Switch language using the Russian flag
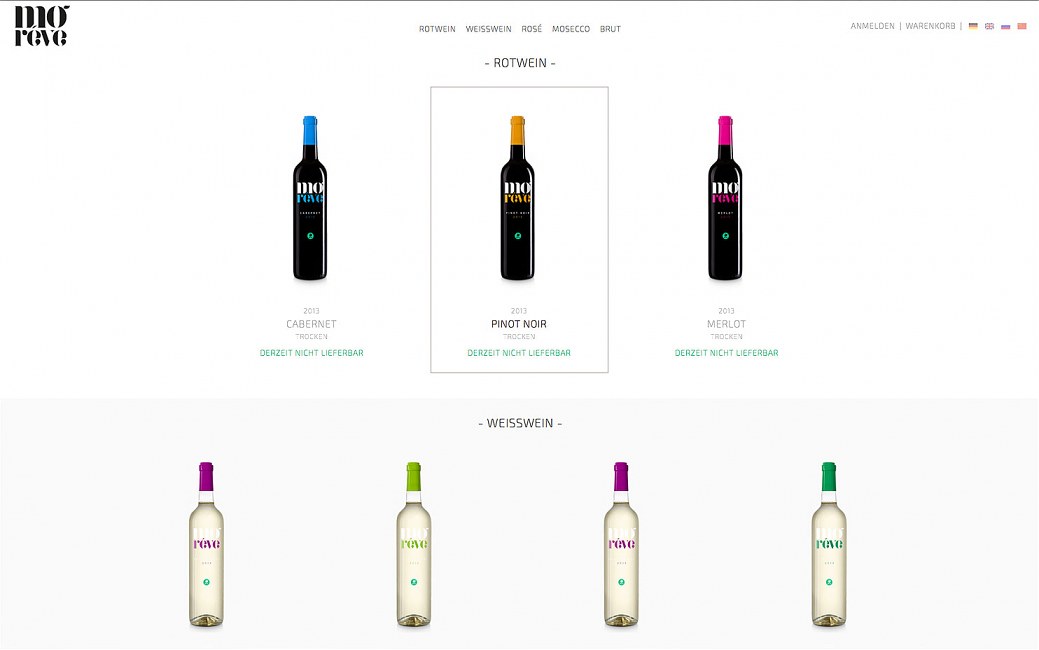Image resolution: width=1039 pixels, height=650 pixels. point(1005,27)
